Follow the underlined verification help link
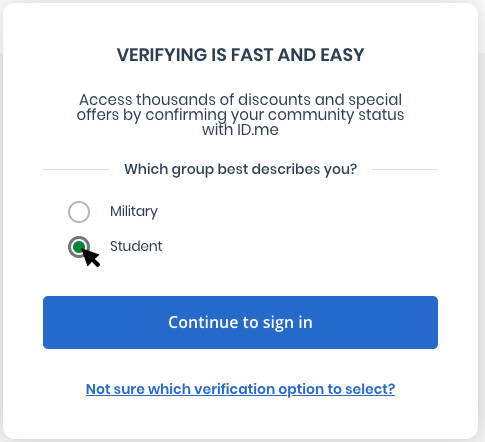 [240, 389]
